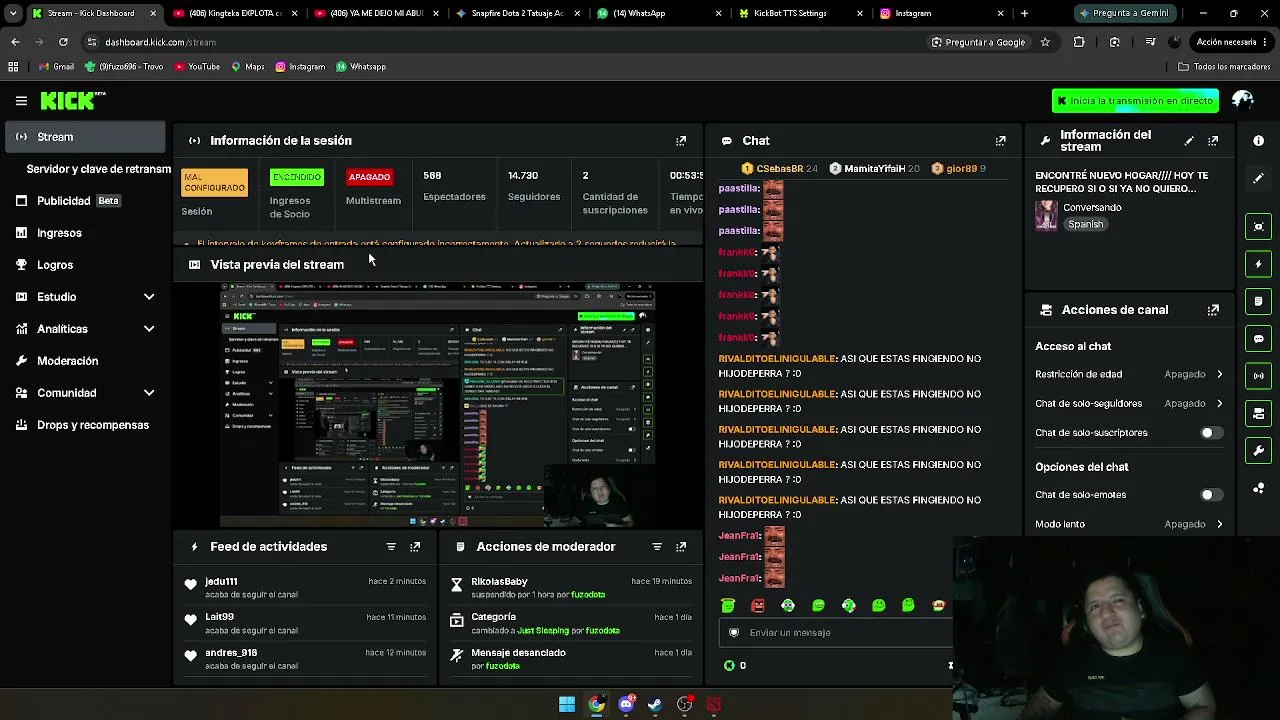Toggle the activity feed lightning icon in right sidebar

1258,264
